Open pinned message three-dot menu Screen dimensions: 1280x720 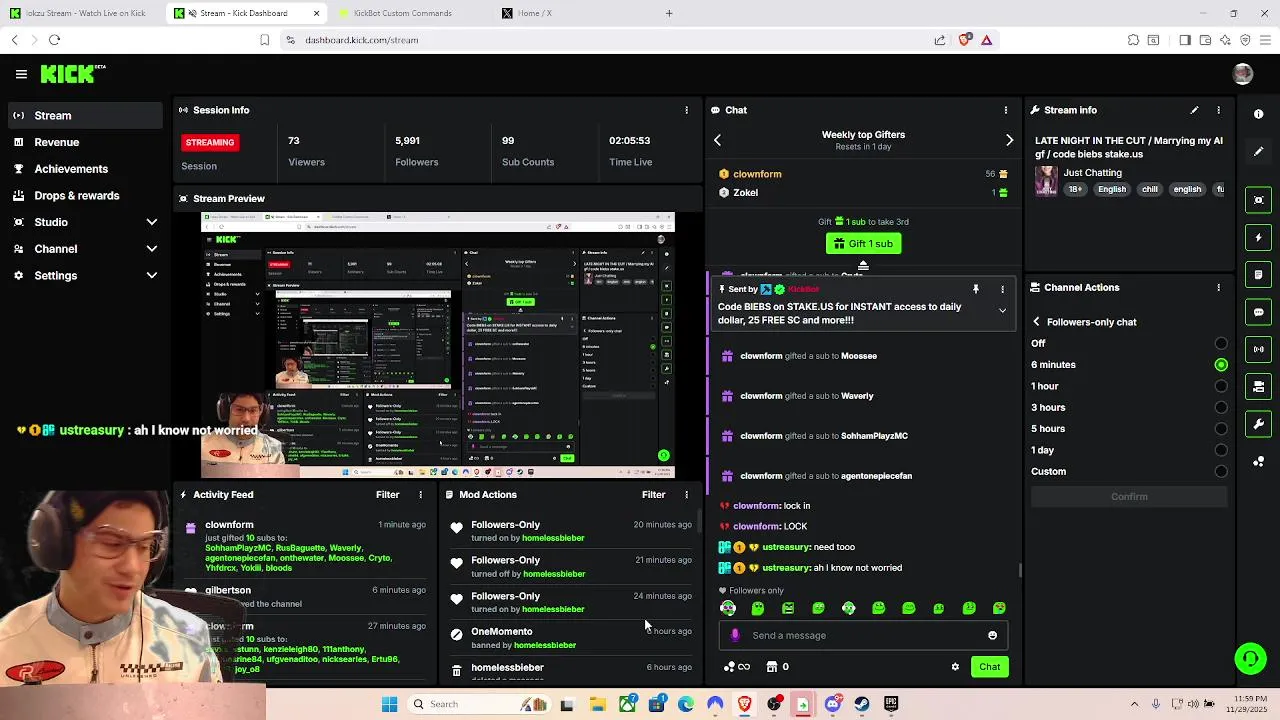pos(1003,289)
